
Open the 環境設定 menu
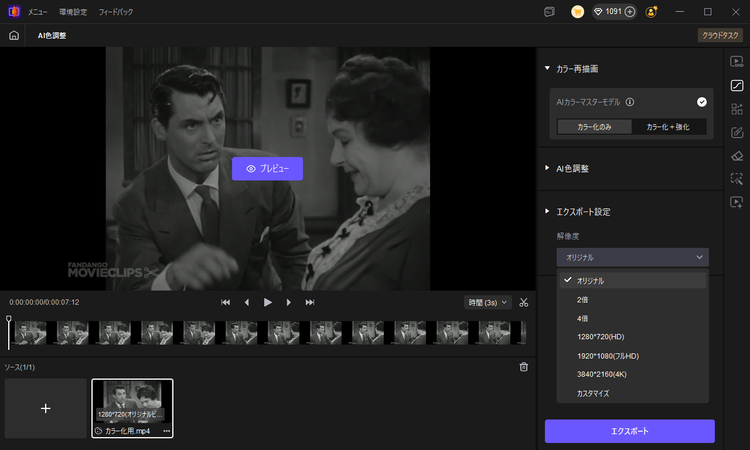73,12
